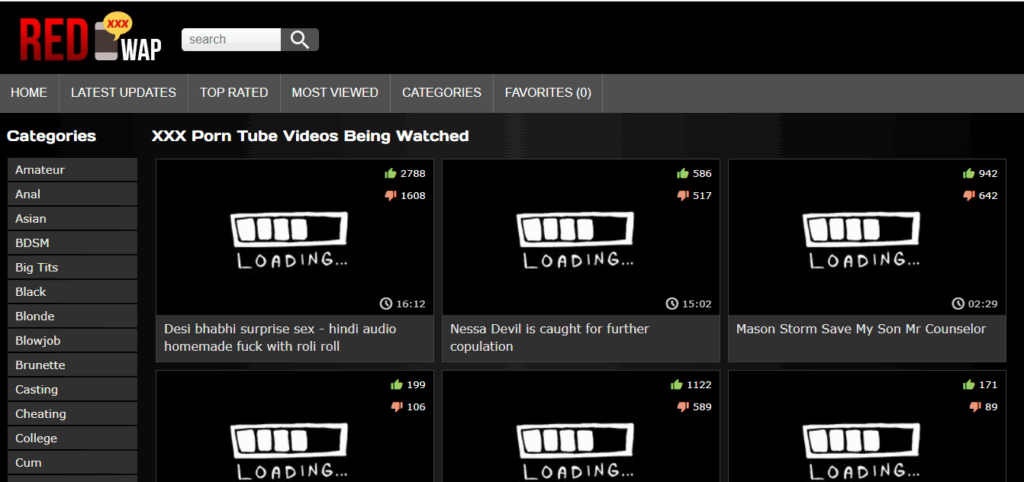Screen dimensions: 1024x482
Task: Select TOP RATED in navigation bar
Action: tap(234, 92)
